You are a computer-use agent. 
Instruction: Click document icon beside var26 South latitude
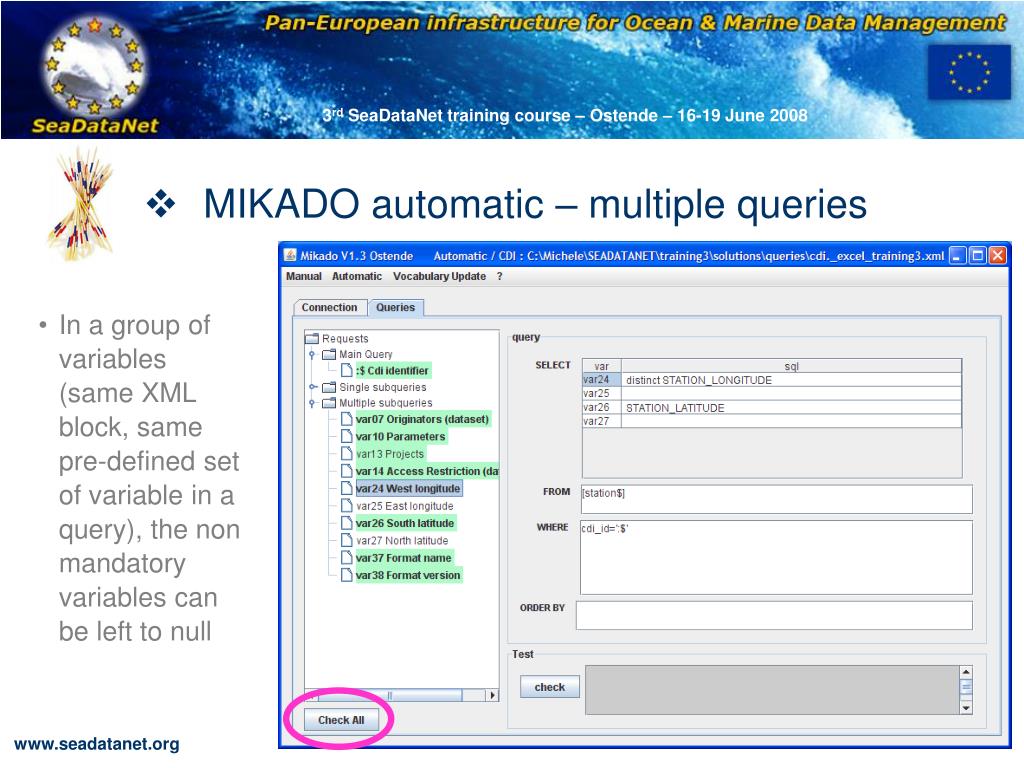(347, 522)
